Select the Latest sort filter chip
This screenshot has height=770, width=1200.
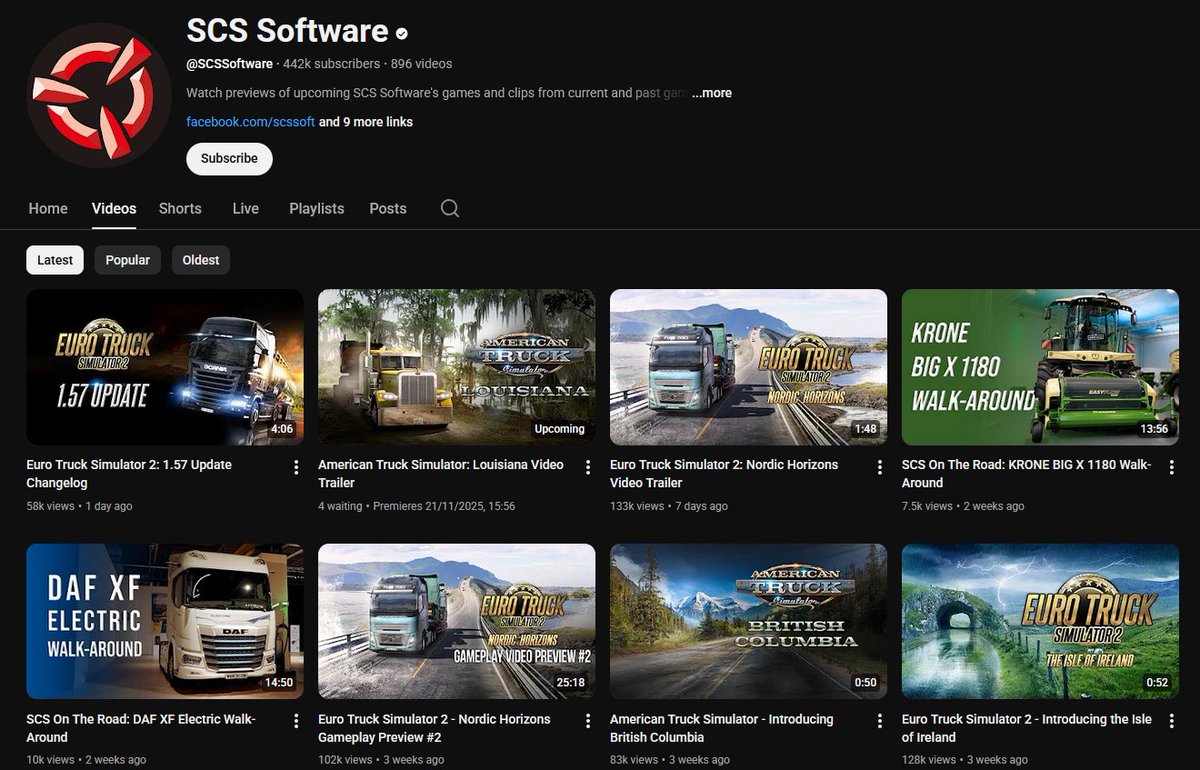click(55, 260)
